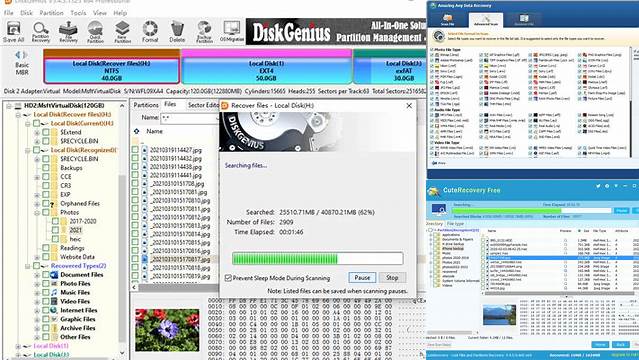639x360 pixels.
Task: Click the Name filter input field
Action: [x=190, y=118]
